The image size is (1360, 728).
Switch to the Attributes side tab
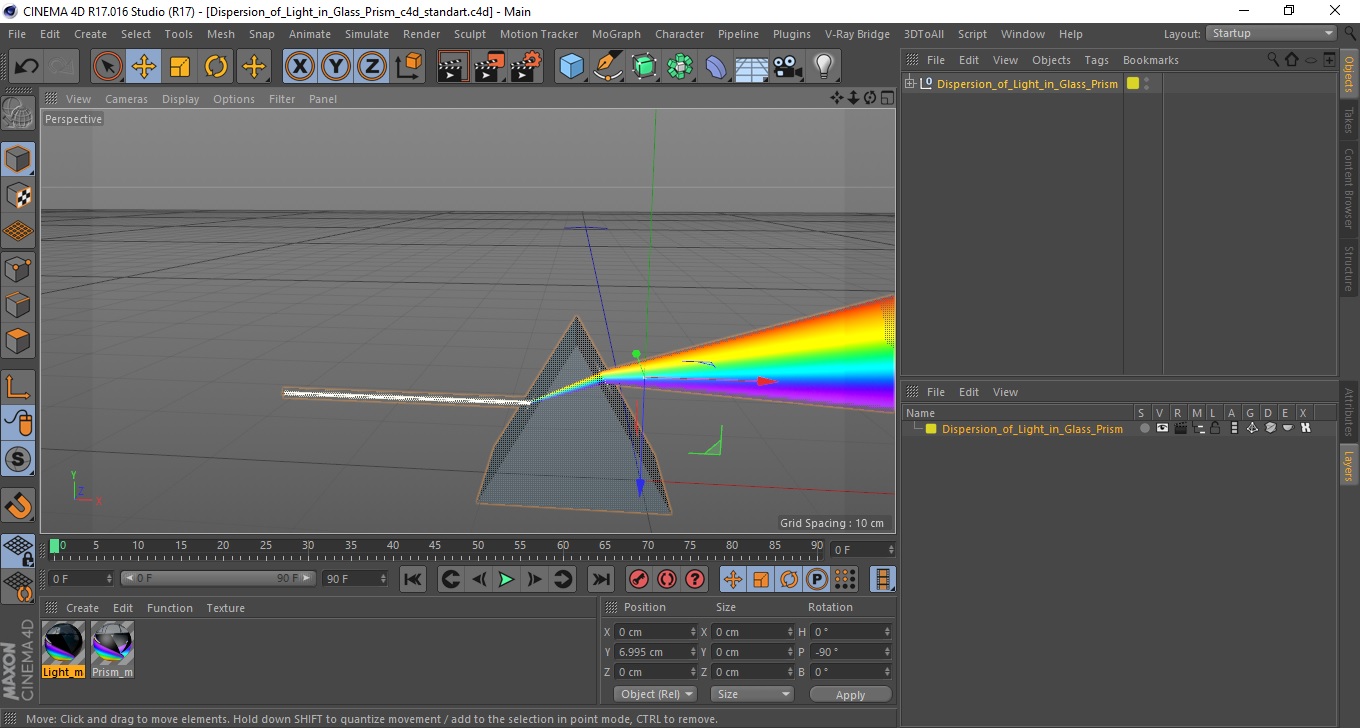pos(1349,414)
